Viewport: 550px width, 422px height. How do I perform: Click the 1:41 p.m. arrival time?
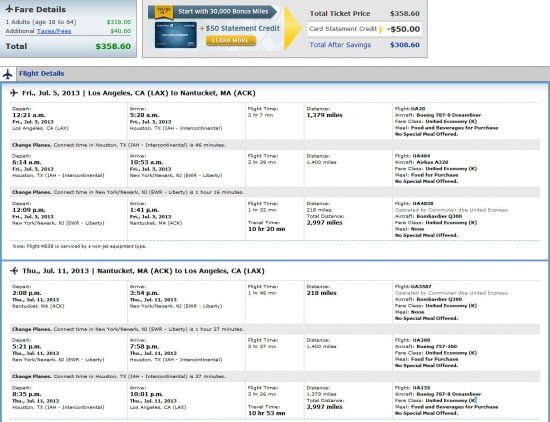(145, 210)
